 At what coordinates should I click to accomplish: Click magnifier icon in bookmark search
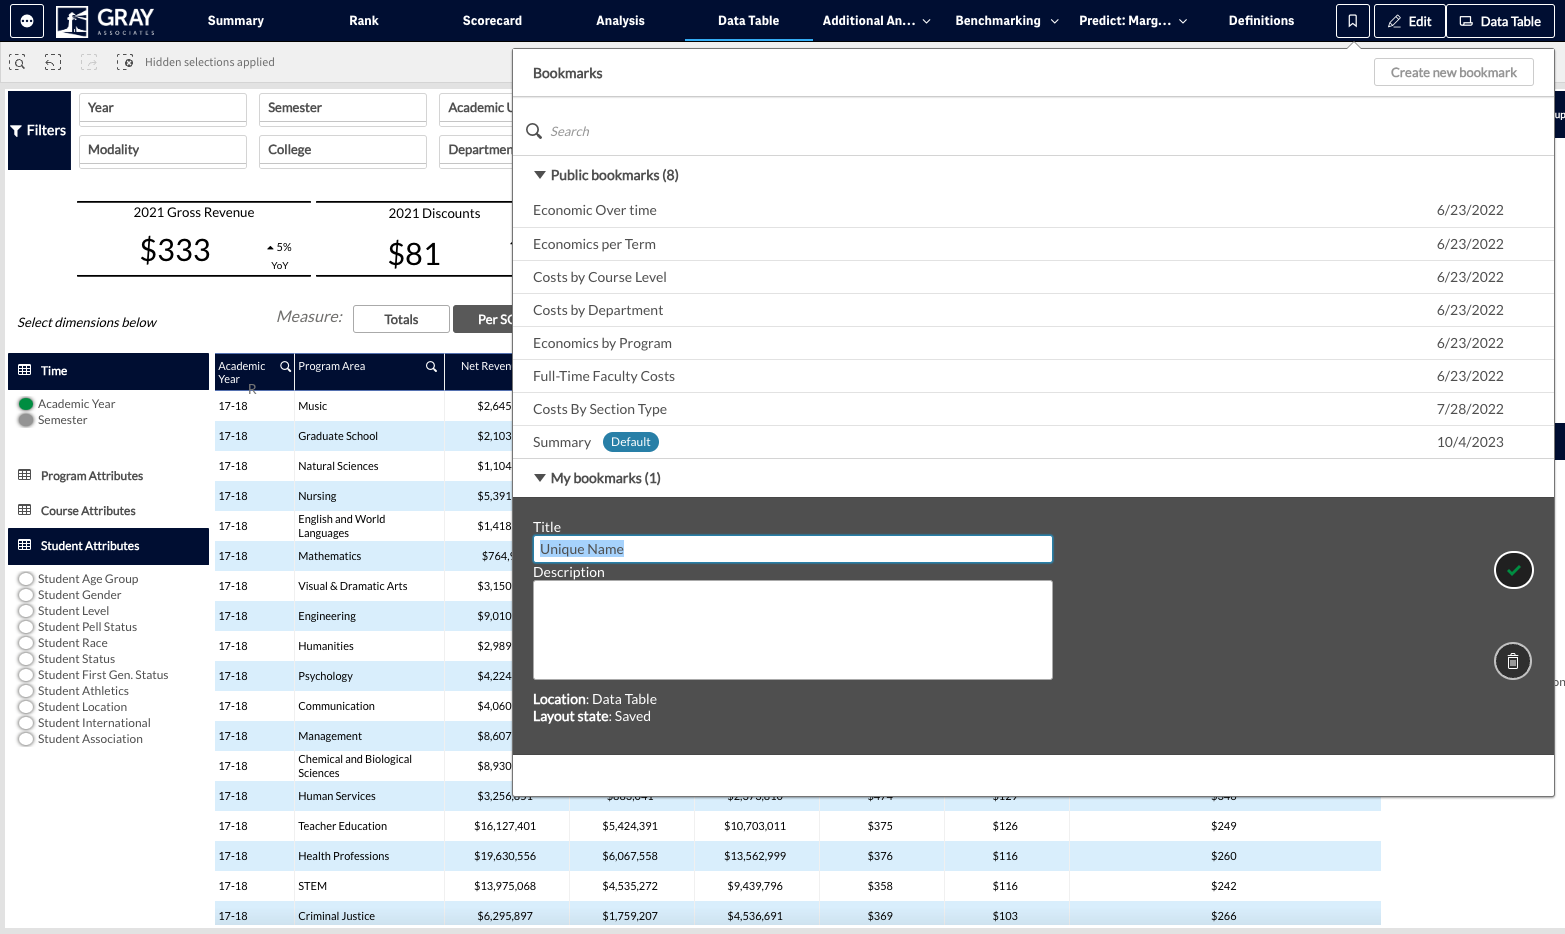coord(534,131)
